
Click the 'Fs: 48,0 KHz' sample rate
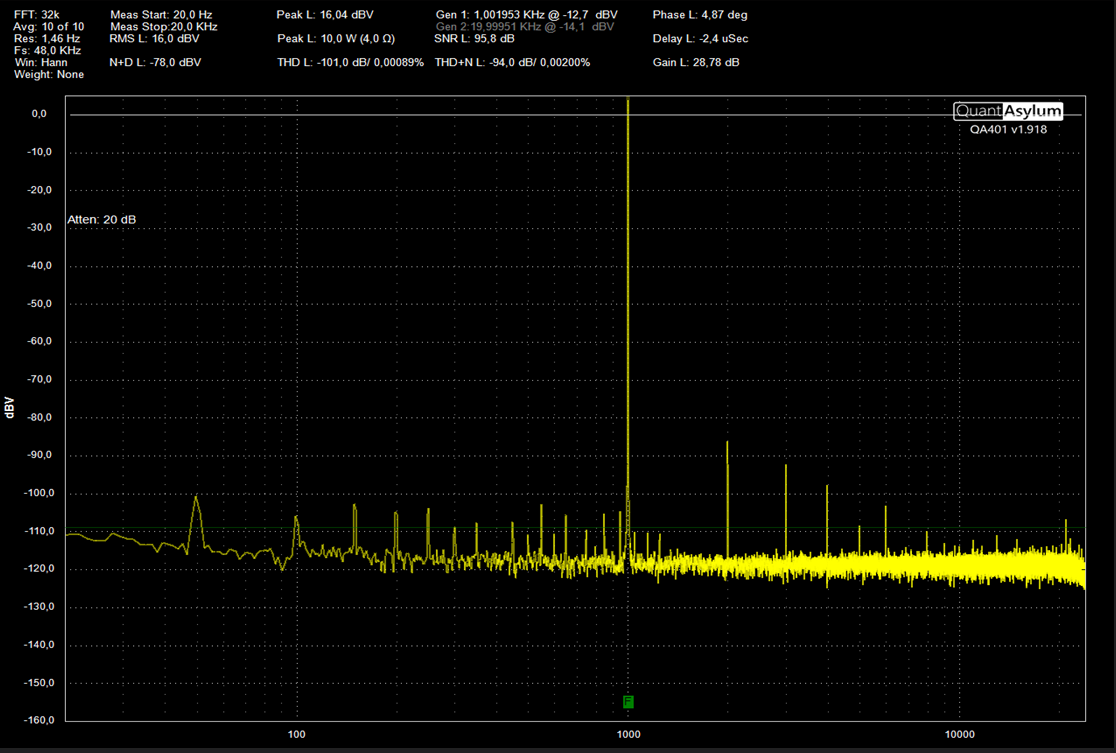click(47, 51)
